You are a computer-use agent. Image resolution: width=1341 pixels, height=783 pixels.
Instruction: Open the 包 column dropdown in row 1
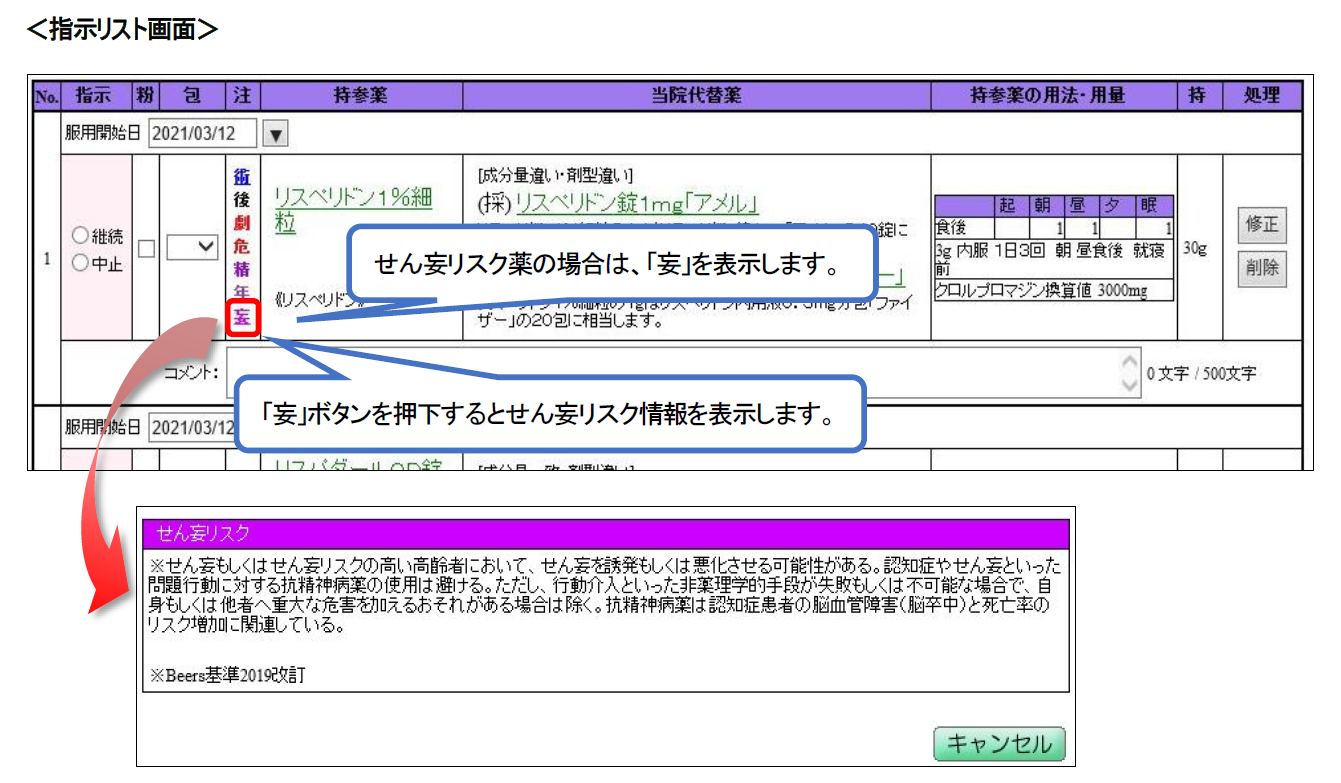tap(192, 247)
